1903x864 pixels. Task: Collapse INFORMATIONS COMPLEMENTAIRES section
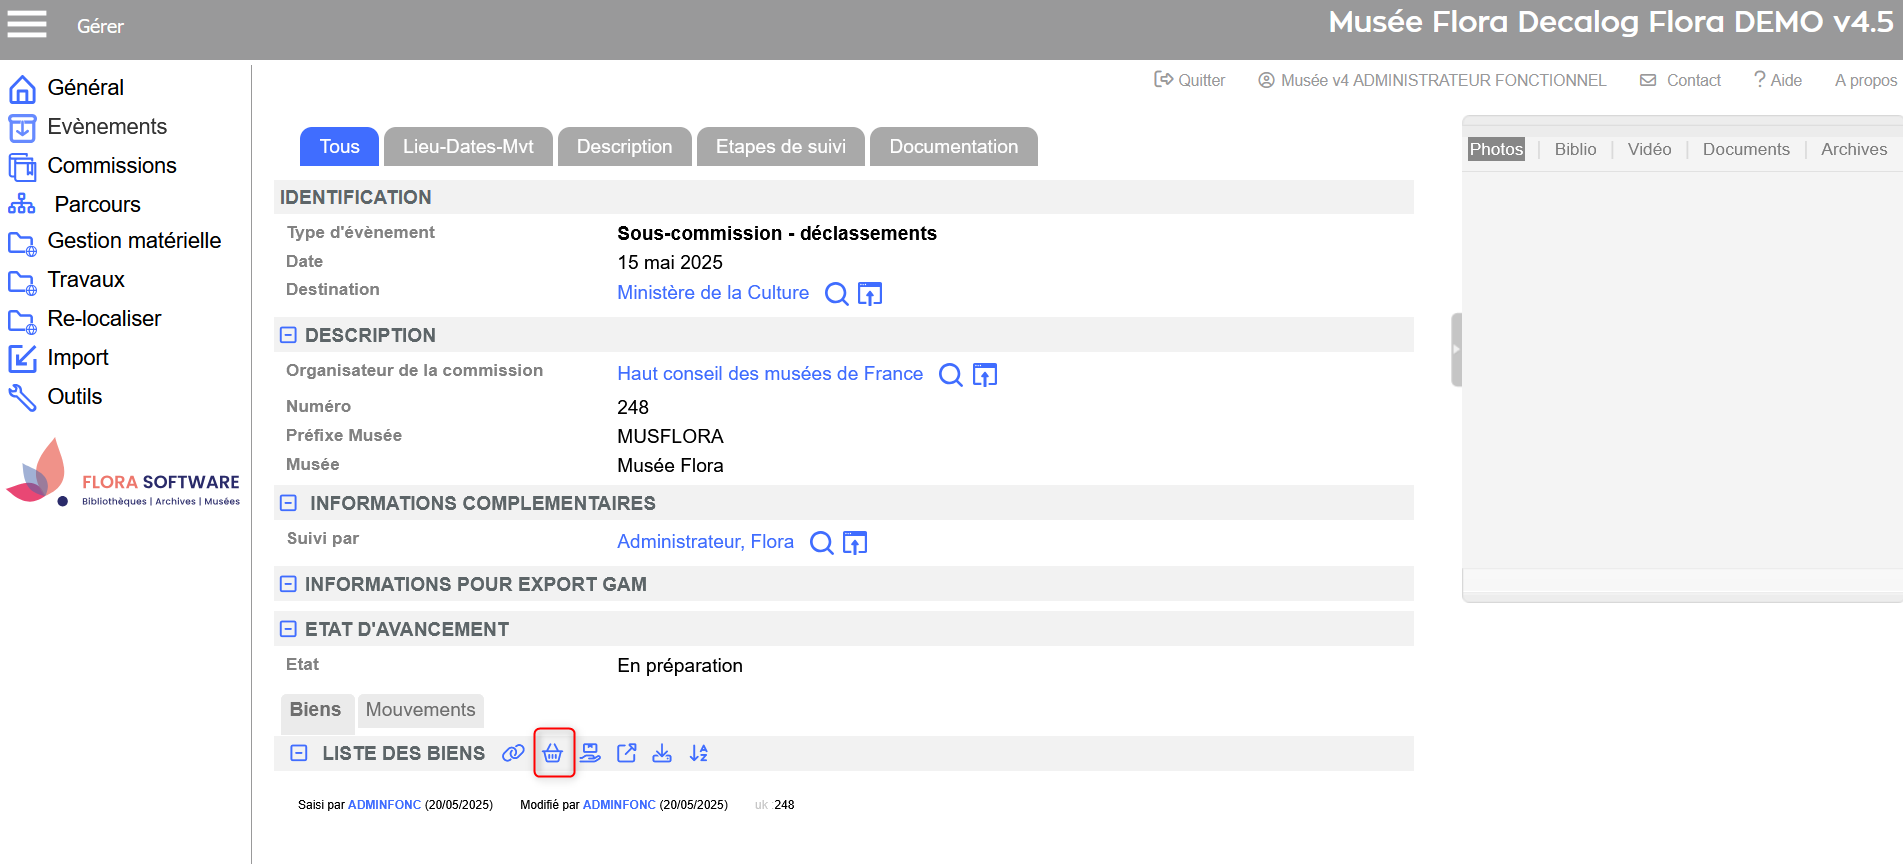coord(288,503)
